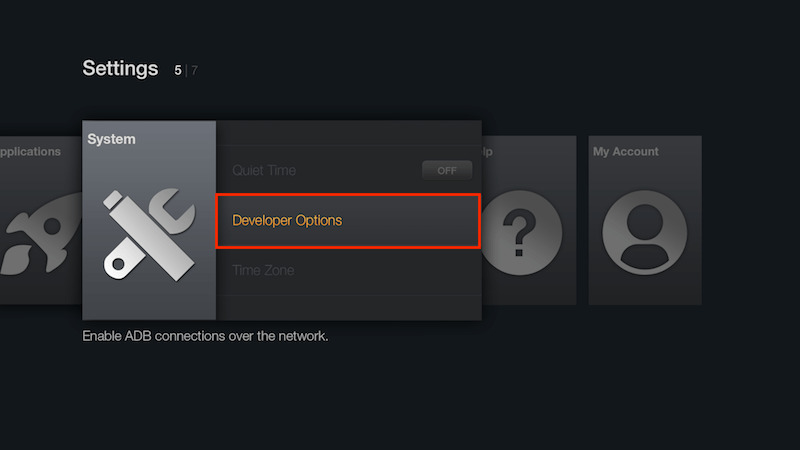This screenshot has height=450, width=800.
Task: Click the My Account tile label
Action: [x=626, y=152]
